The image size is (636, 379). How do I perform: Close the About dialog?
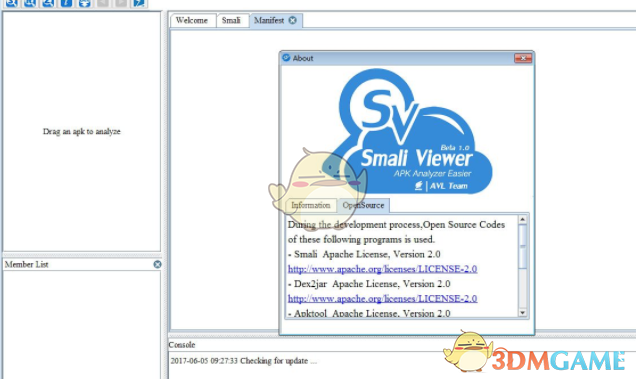click(x=523, y=58)
